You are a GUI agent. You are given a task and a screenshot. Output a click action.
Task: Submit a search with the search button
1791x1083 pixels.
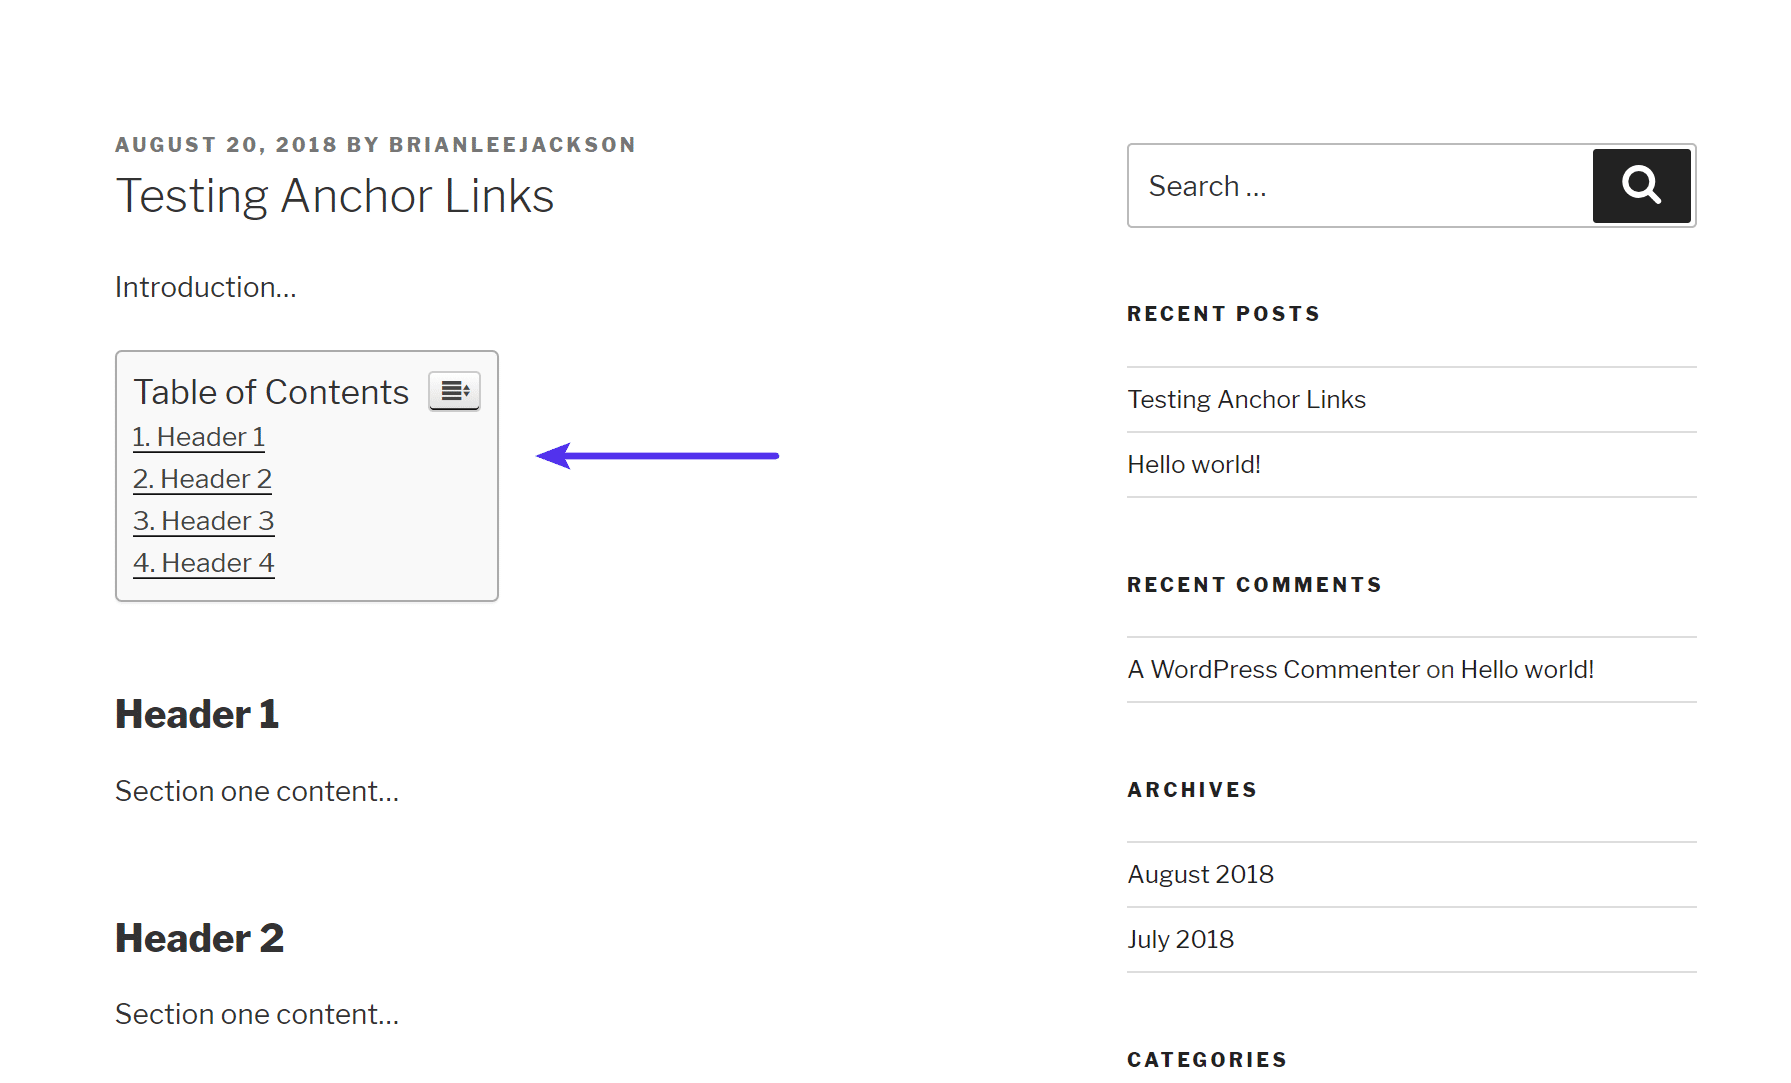tap(1640, 186)
